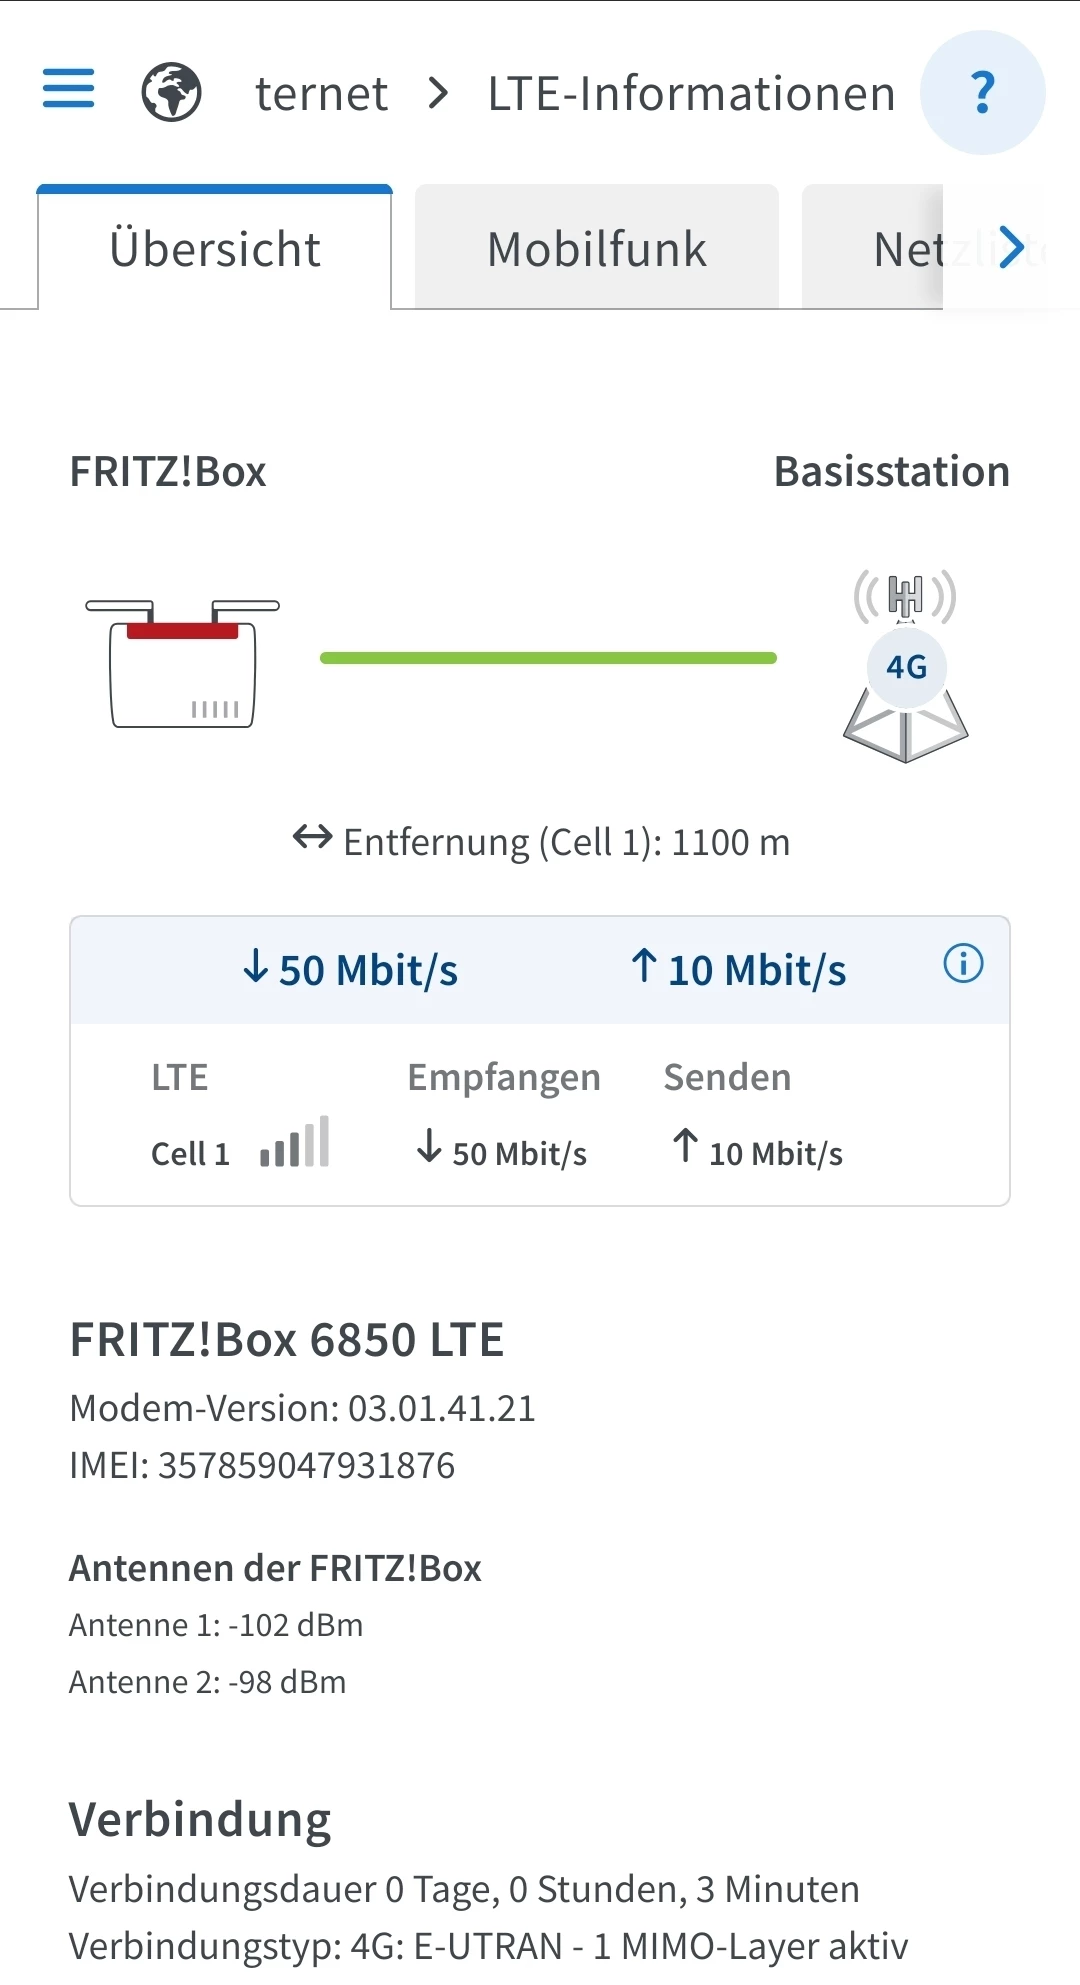Click the green connection quality bar
Image resolution: width=1080 pixels, height=1985 pixels.
click(x=548, y=658)
